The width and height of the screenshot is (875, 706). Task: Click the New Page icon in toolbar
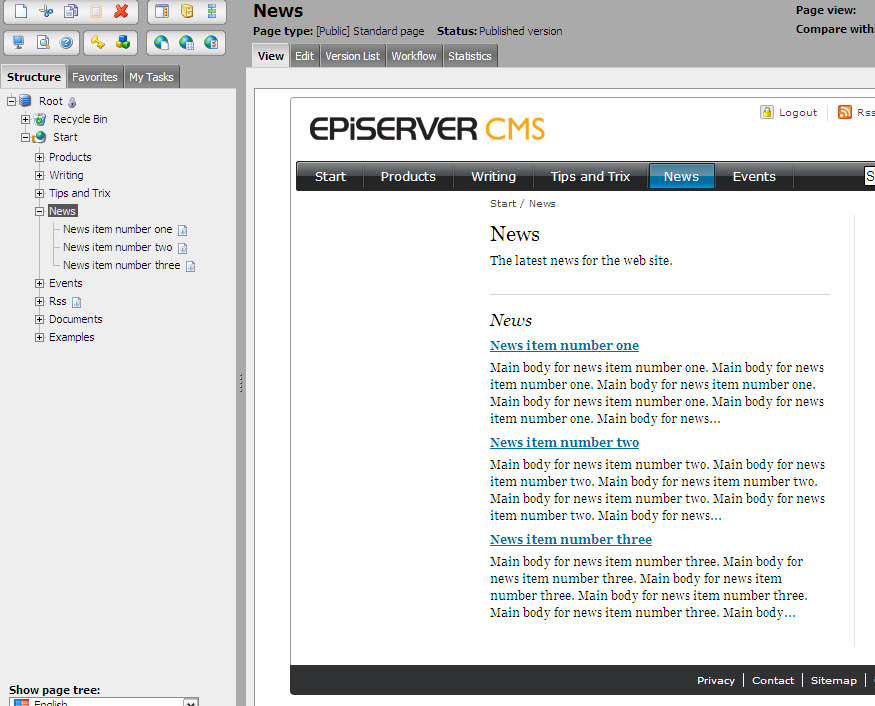coord(20,12)
